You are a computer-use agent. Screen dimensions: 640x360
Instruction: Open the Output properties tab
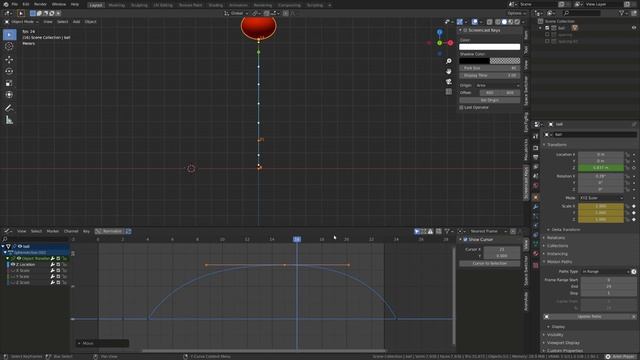click(536, 157)
